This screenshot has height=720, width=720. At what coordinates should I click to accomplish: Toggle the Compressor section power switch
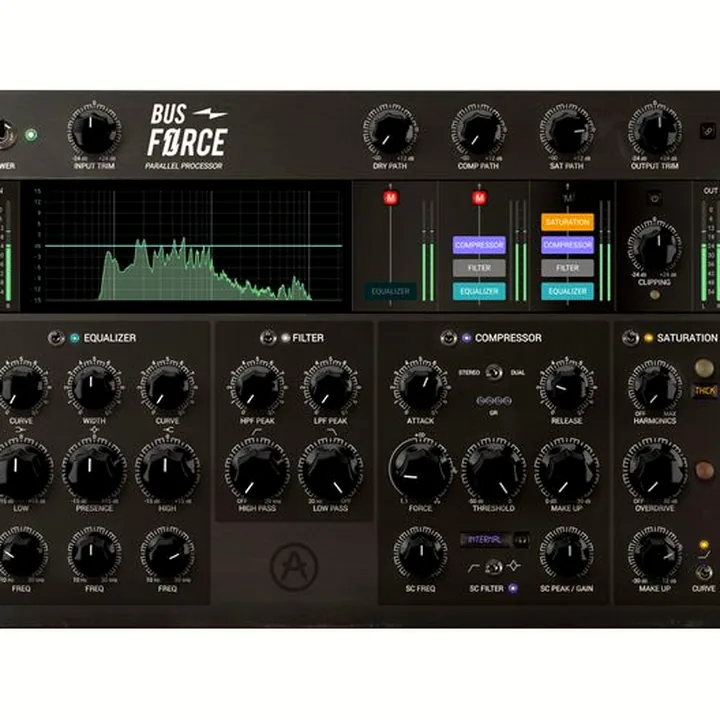tap(448, 338)
